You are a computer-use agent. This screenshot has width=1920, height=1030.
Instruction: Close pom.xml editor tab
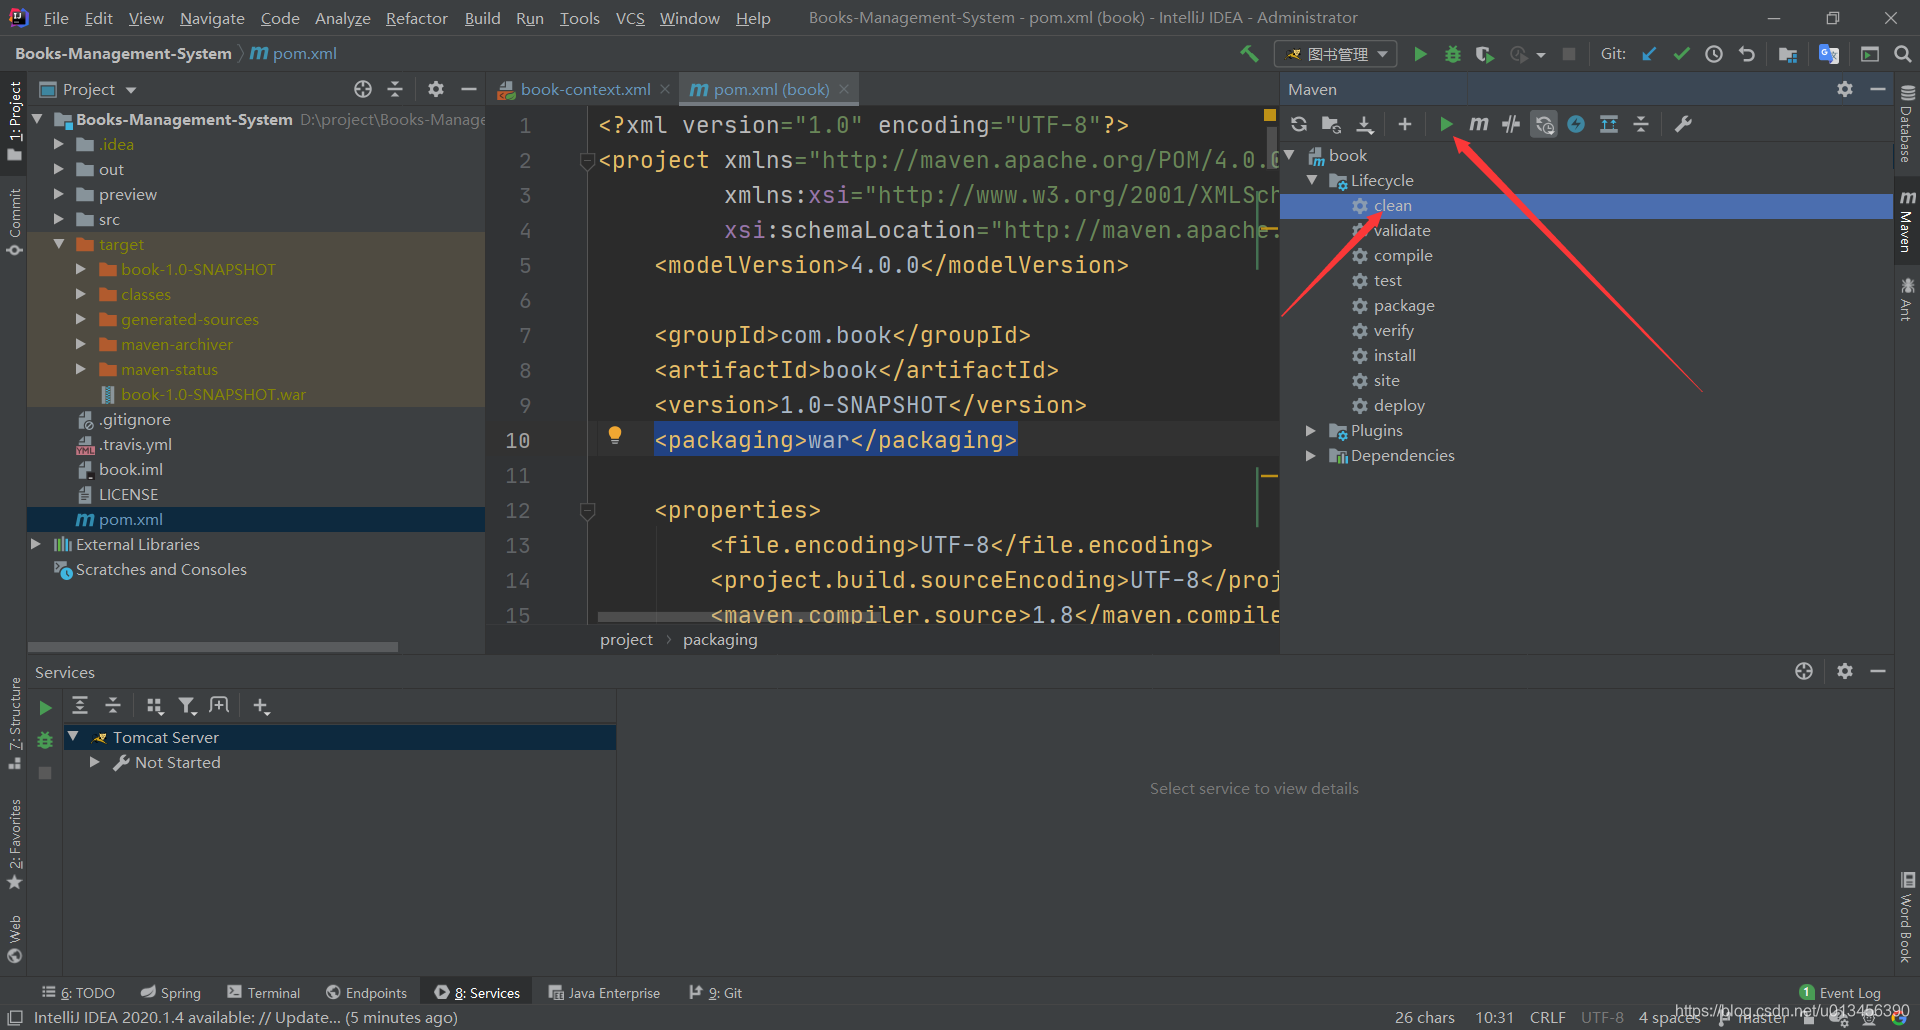(x=844, y=89)
